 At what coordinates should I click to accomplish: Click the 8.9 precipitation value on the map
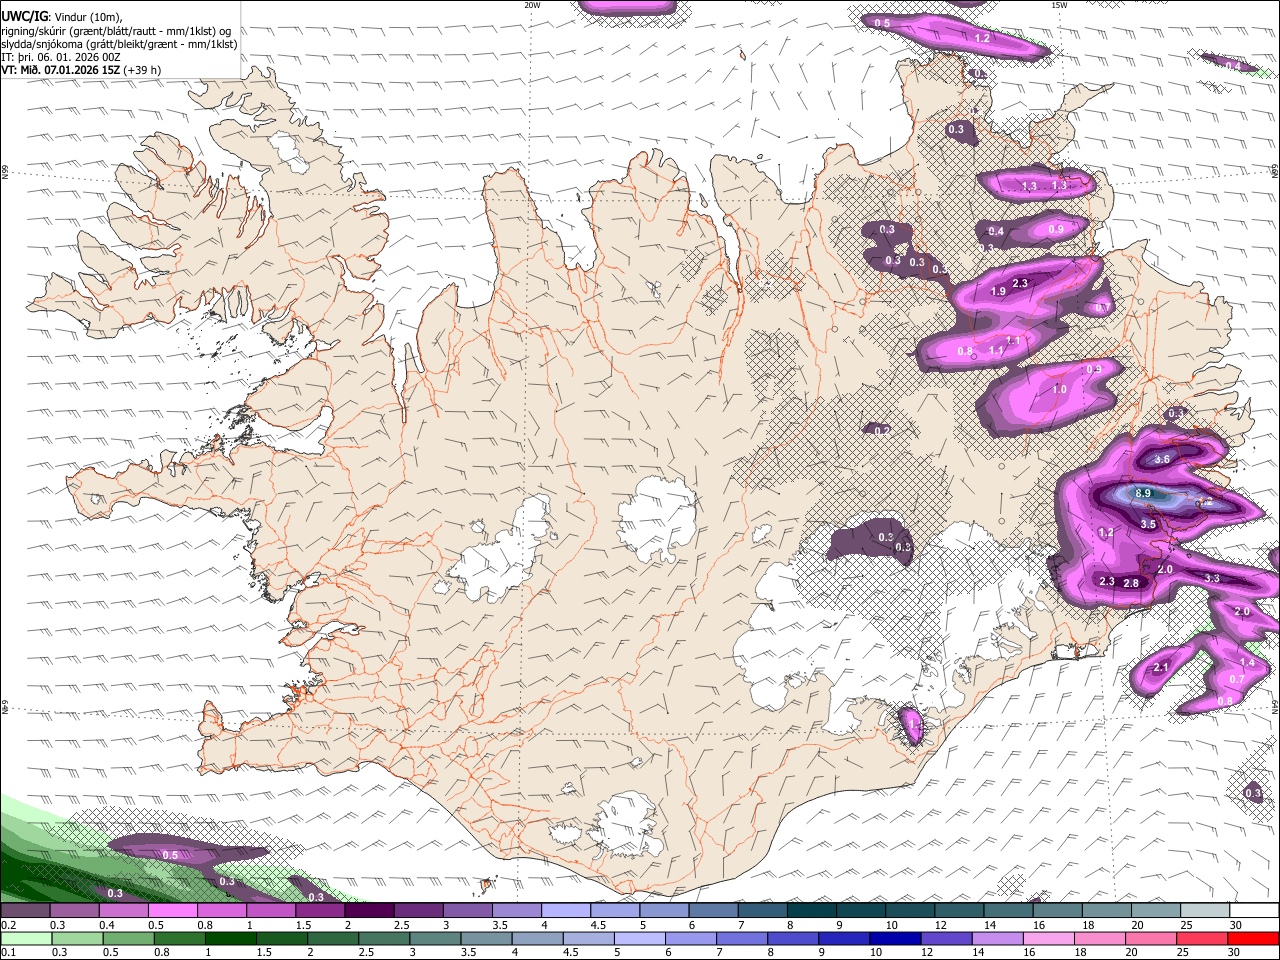tap(1145, 494)
